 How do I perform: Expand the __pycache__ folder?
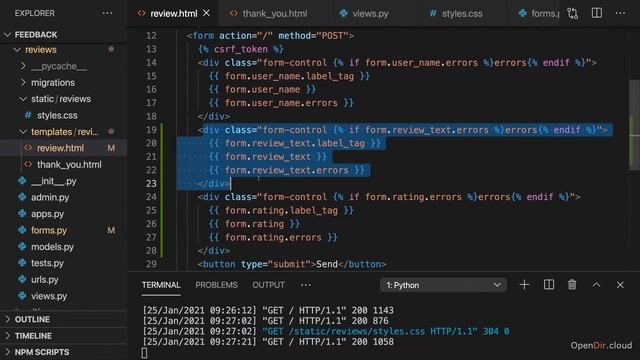[x=23, y=66]
